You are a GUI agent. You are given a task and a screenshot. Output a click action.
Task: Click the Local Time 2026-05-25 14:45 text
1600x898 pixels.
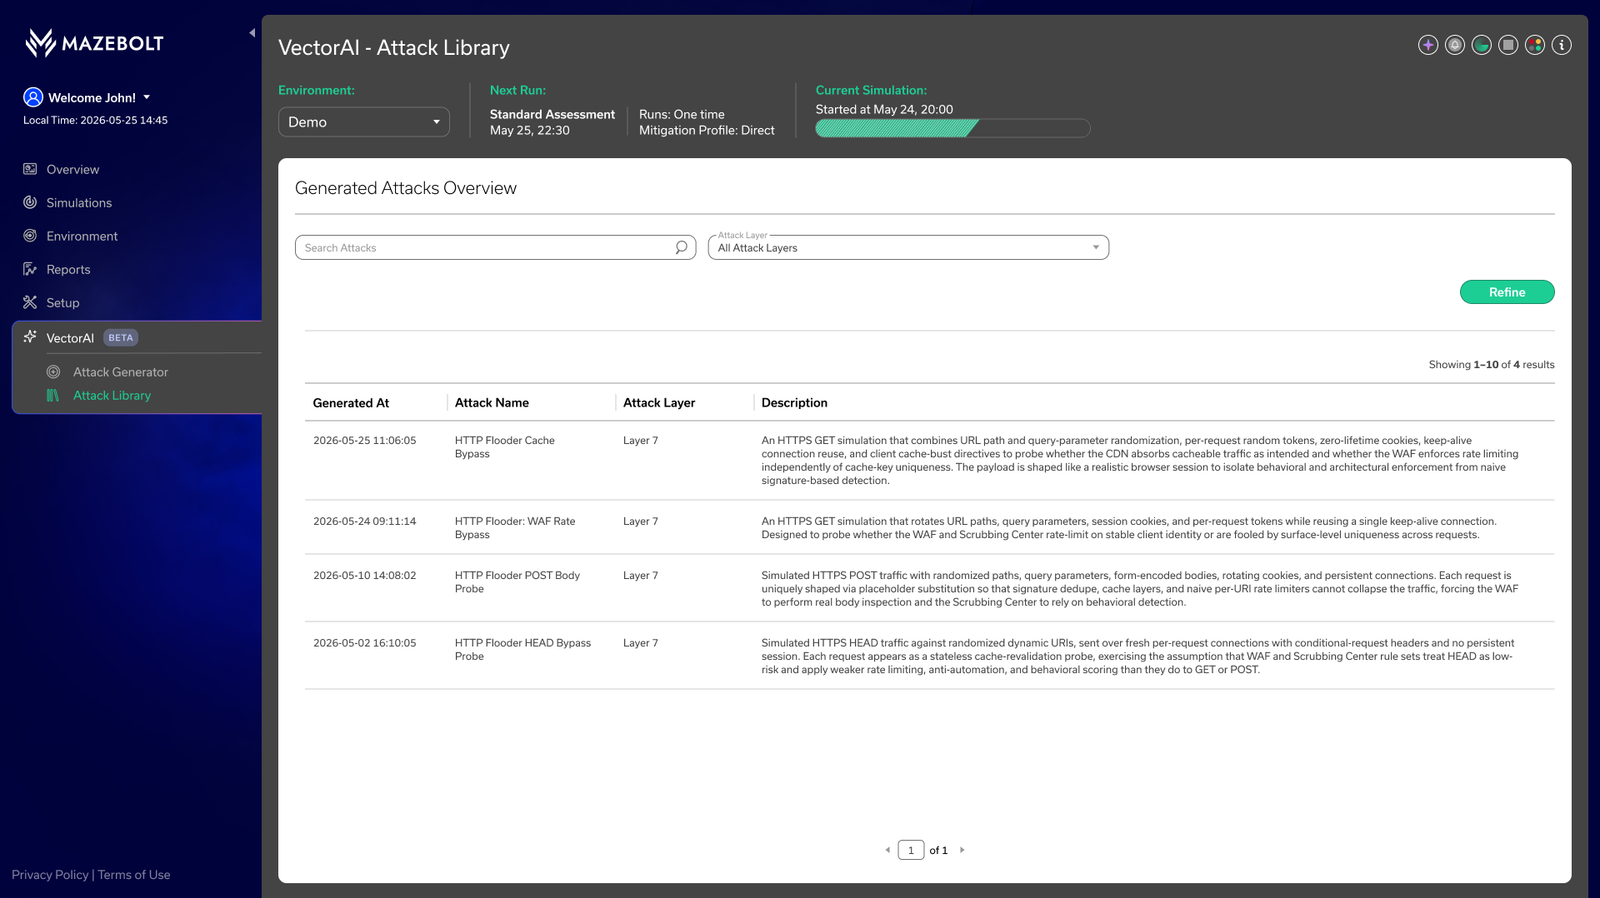(x=95, y=120)
